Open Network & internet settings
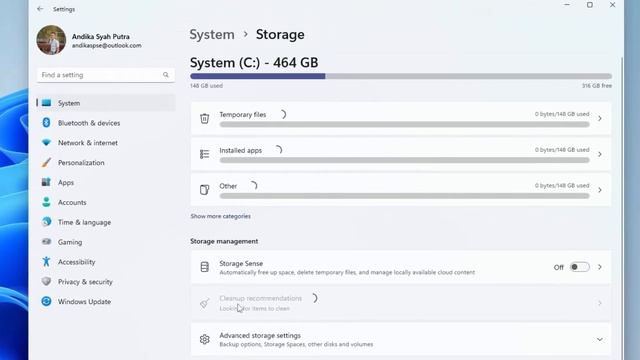Viewport: 640px width, 360px height. pos(106,143)
